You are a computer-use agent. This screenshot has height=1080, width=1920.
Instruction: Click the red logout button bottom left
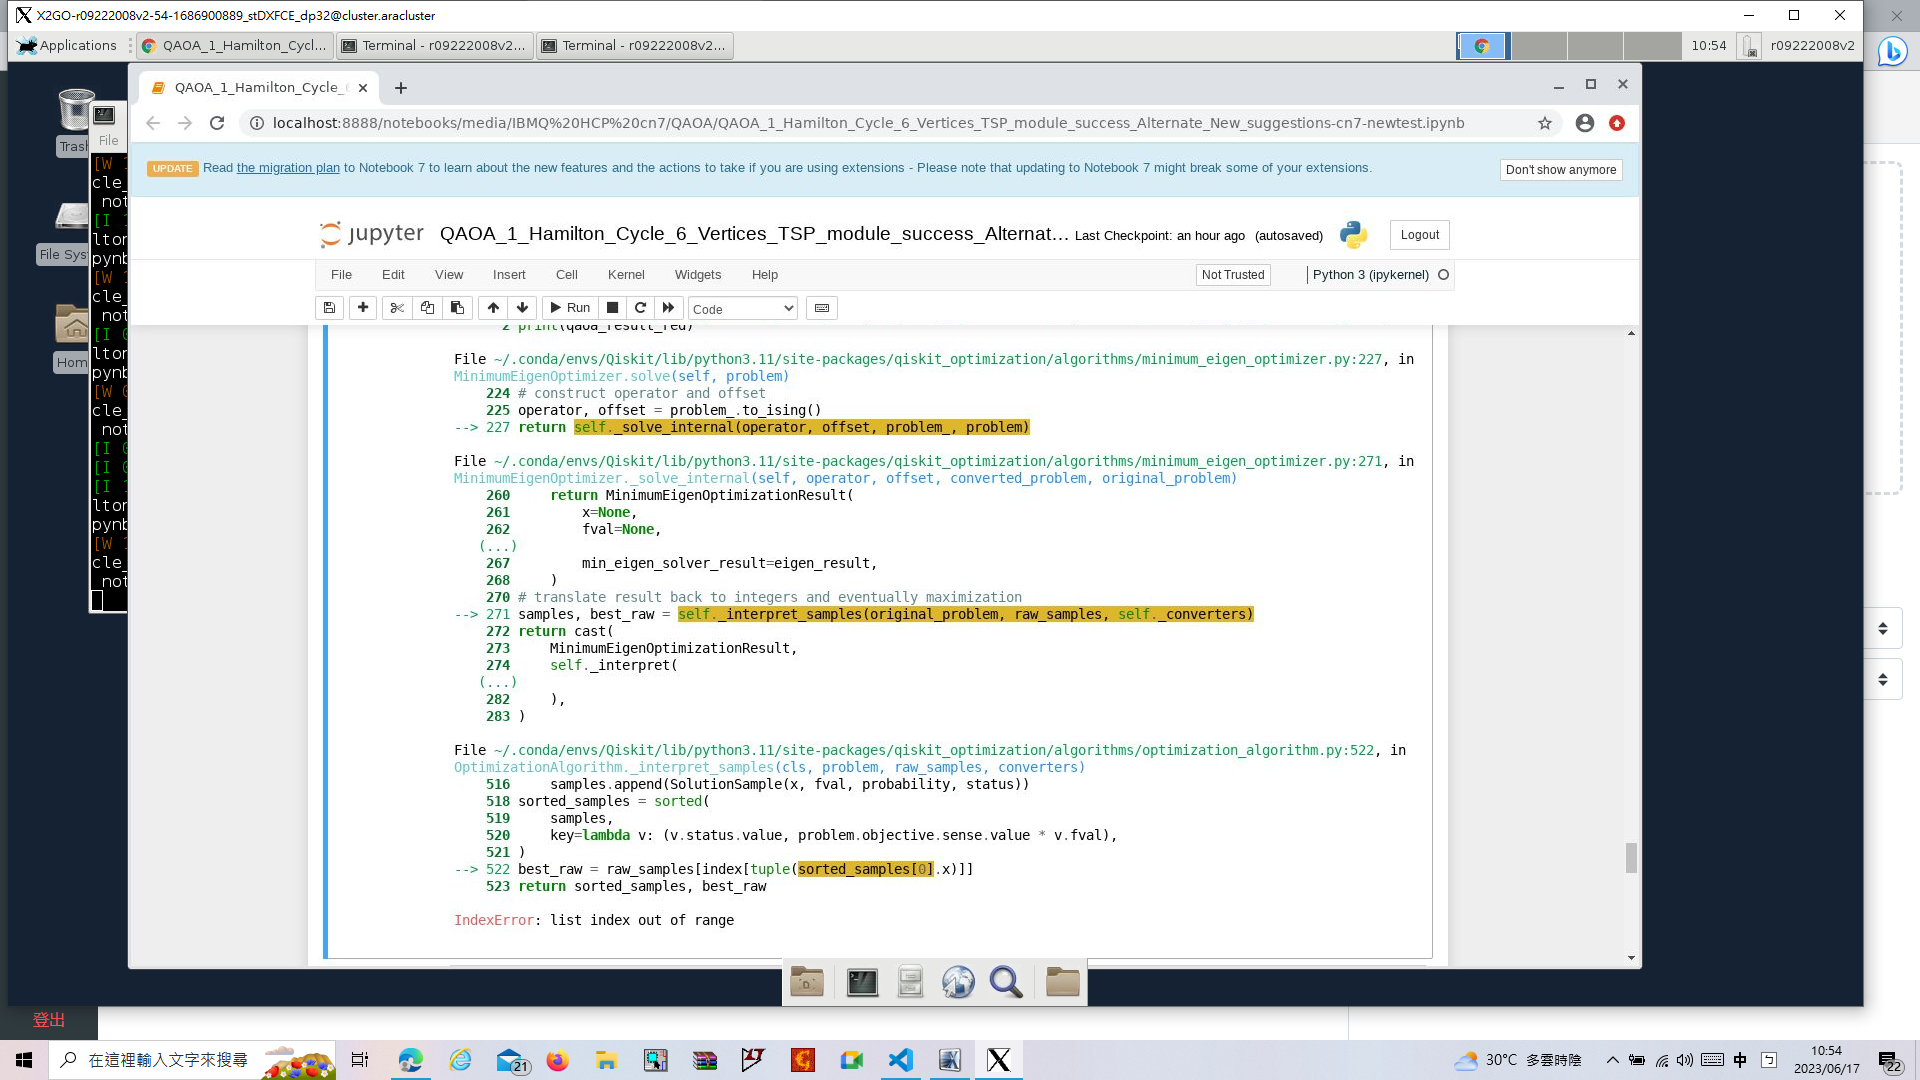pyautogui.click(x=49, y=1020)
